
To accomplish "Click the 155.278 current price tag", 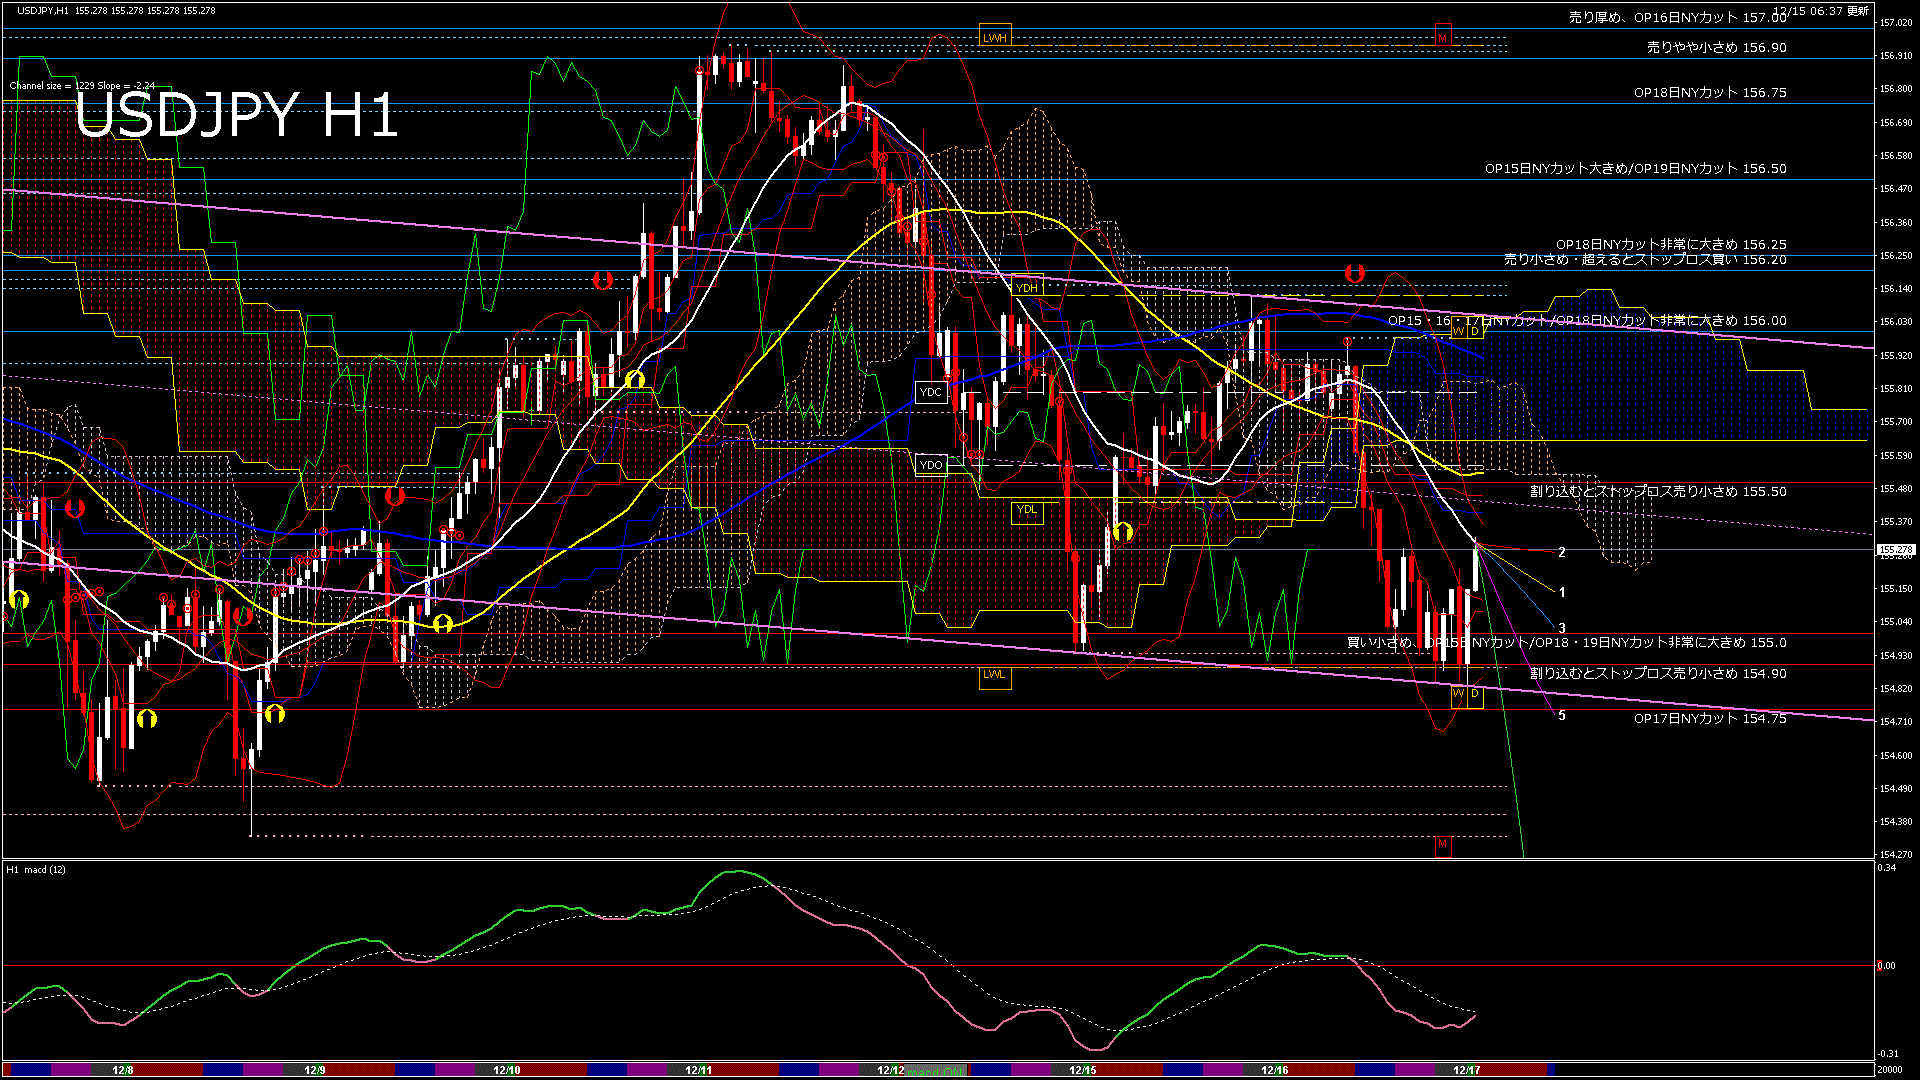I will (x=1895, y=550).
